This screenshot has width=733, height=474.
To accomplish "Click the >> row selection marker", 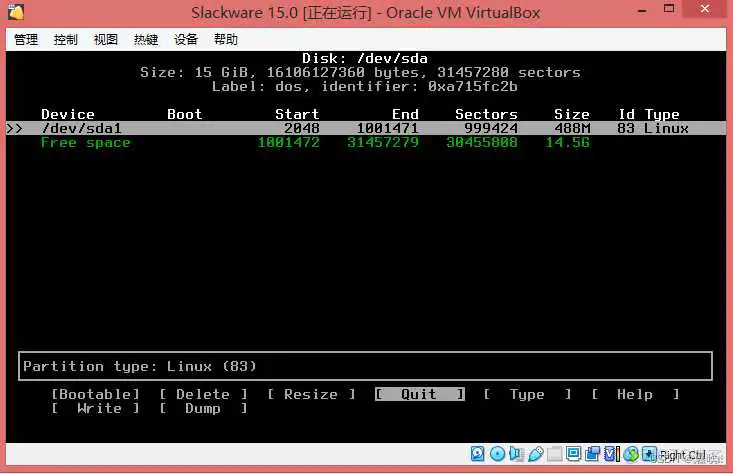I will (x=14, y=128).
